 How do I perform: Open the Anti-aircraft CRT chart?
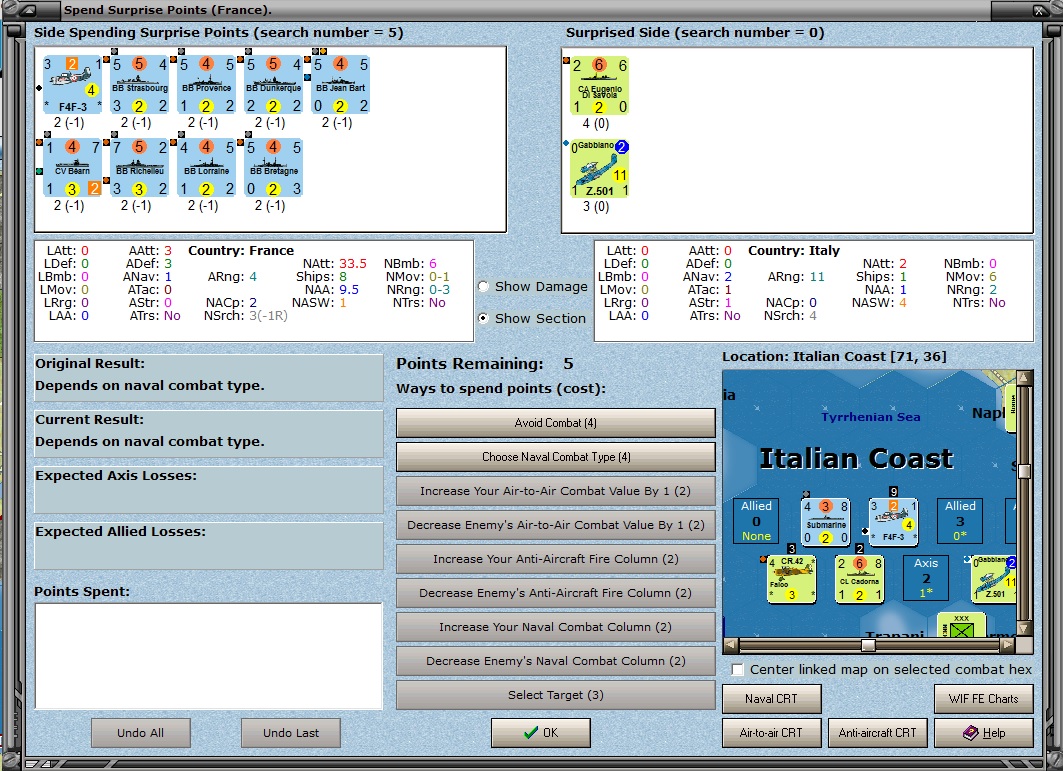click(x=877, y=733)
